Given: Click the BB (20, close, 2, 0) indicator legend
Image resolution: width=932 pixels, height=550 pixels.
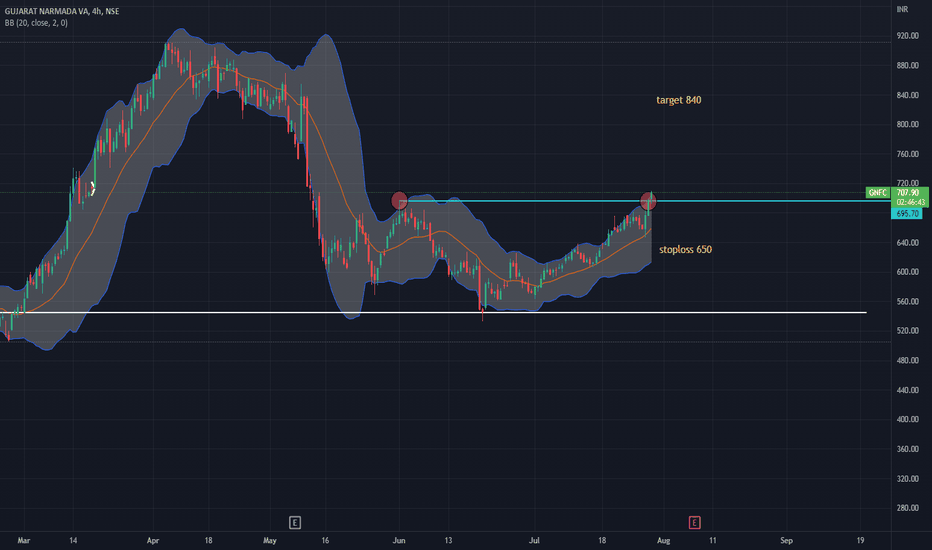Looking at the screenshot, I should (36, 23).
